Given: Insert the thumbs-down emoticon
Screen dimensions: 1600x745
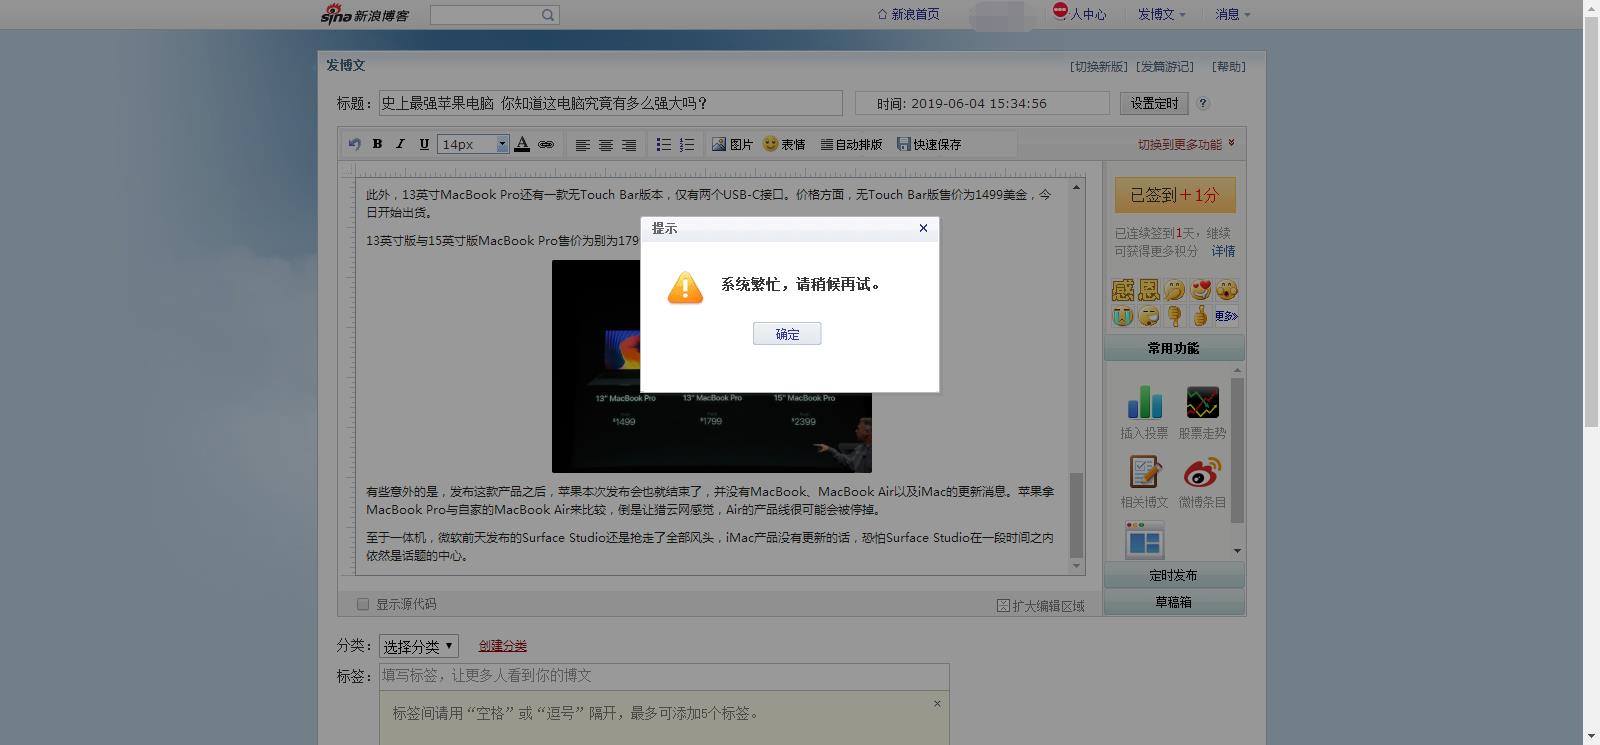Looking at the screenshot, I should pos(1175,316).
